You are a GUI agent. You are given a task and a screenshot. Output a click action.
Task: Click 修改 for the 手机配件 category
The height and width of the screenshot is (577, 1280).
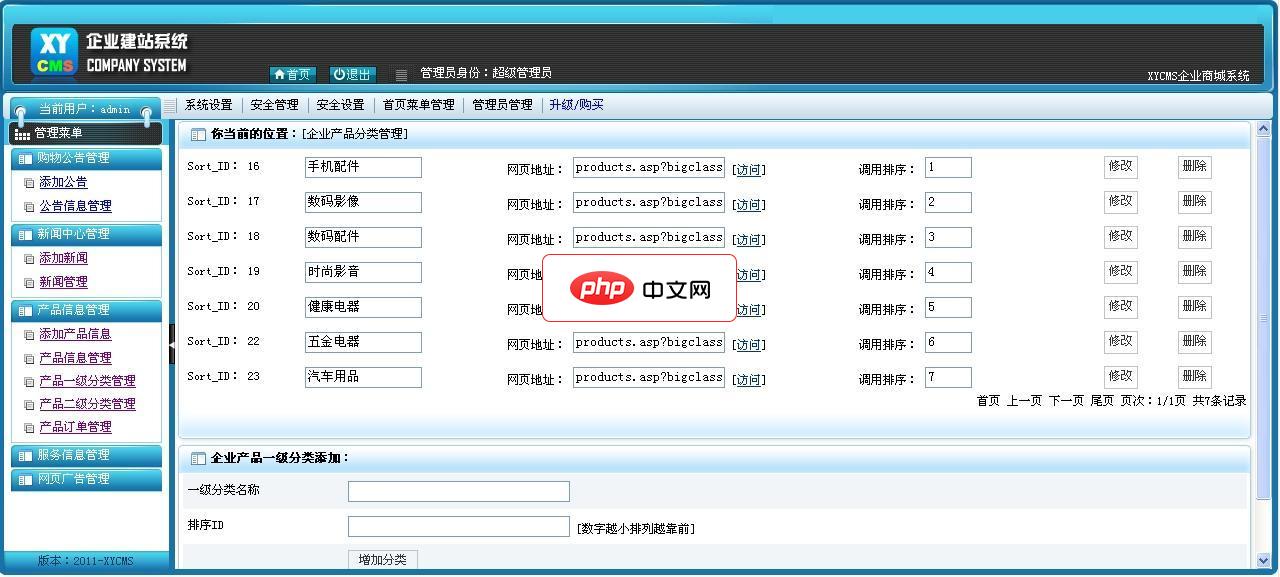1119,167
